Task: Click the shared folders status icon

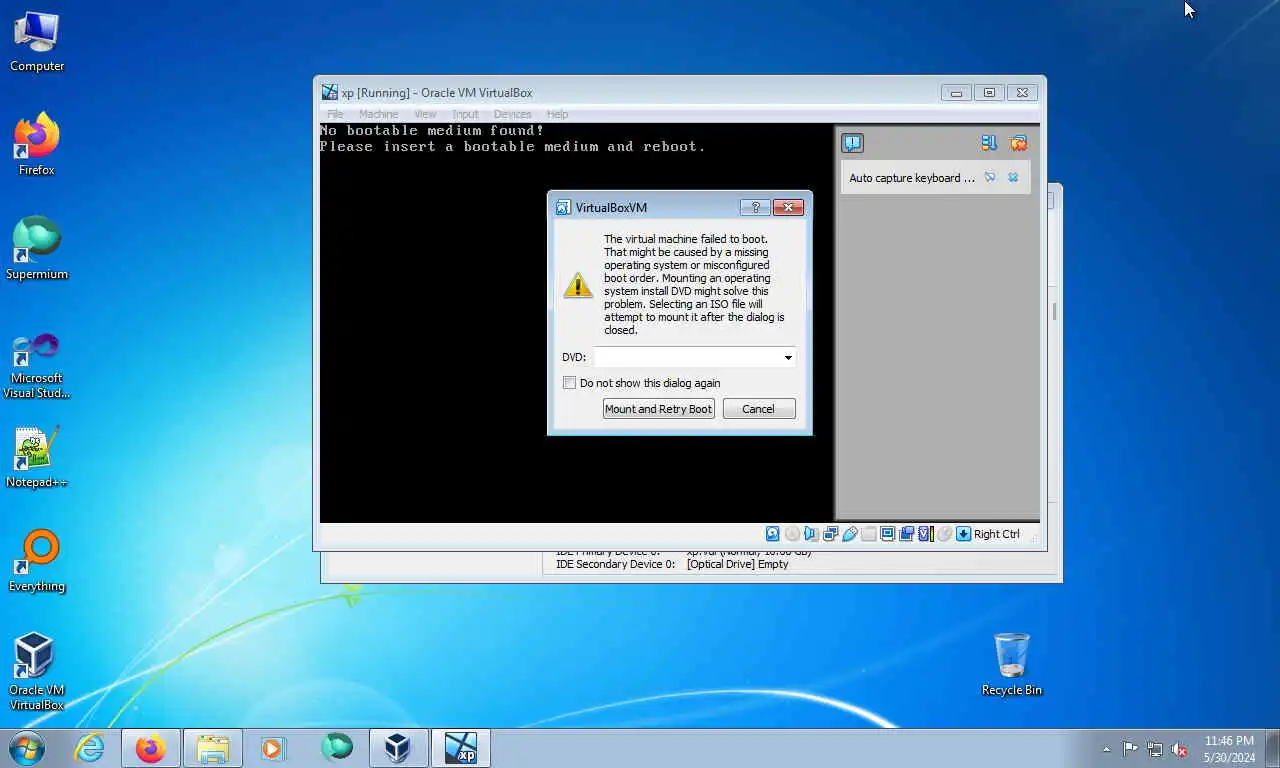Action: tap(869, 534)
